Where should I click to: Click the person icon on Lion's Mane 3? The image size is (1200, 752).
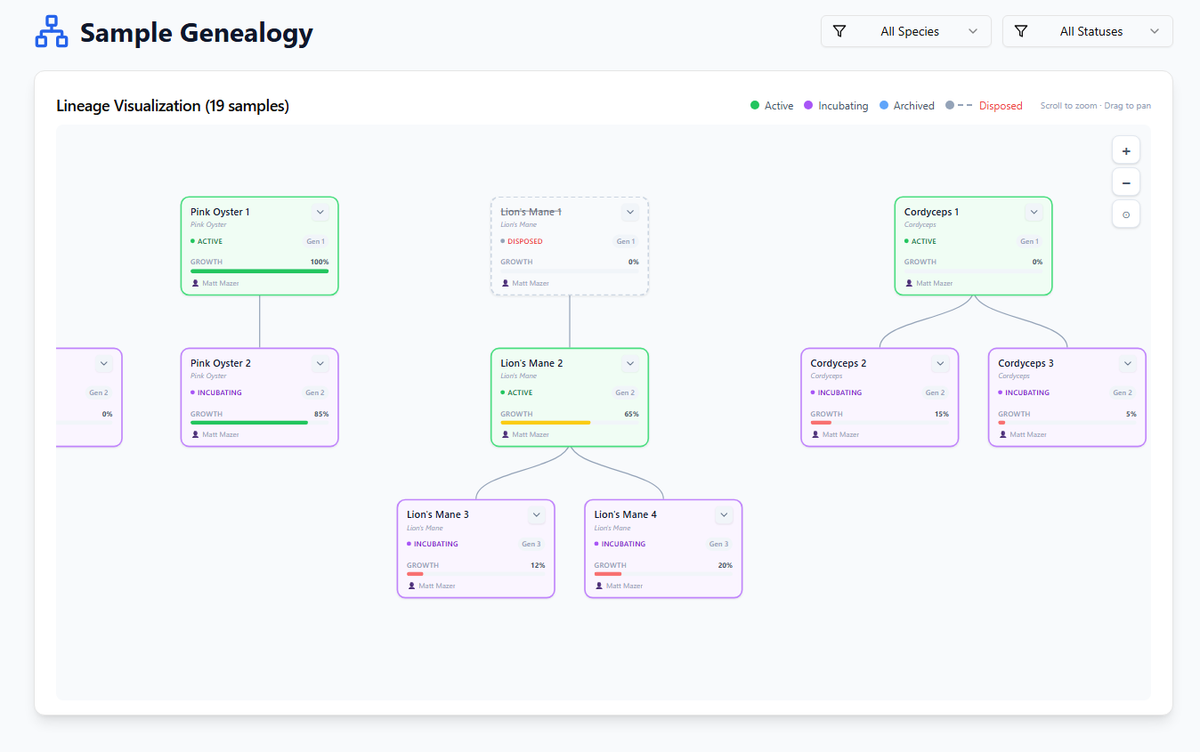coord(411,586)
